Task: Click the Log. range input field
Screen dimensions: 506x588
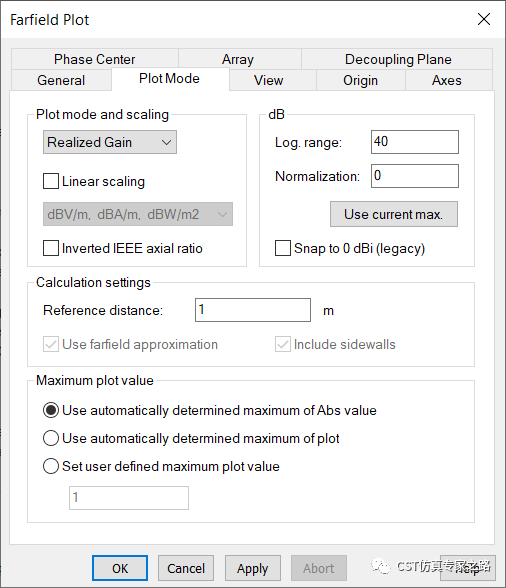Action: [x=415, y=142]
